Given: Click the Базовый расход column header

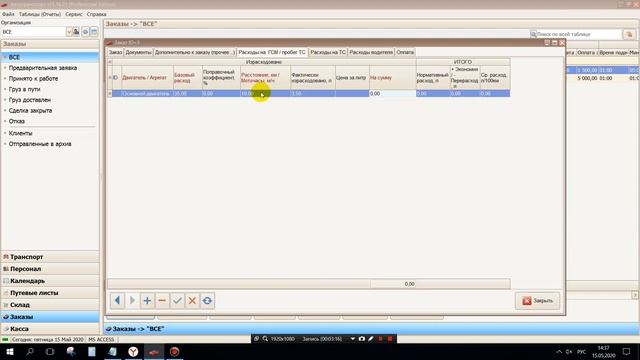Looking at the screenshot, I should pos(187,78).
